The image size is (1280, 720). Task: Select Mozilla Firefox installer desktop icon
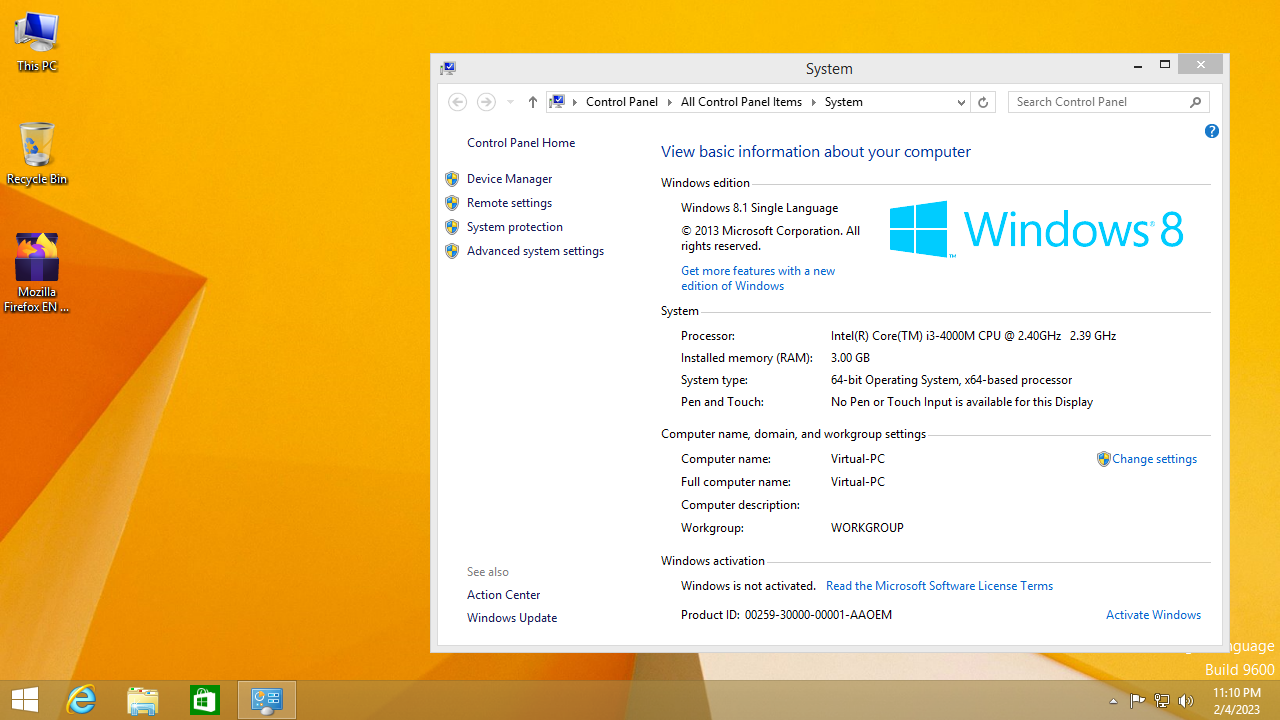coord(37,271)
